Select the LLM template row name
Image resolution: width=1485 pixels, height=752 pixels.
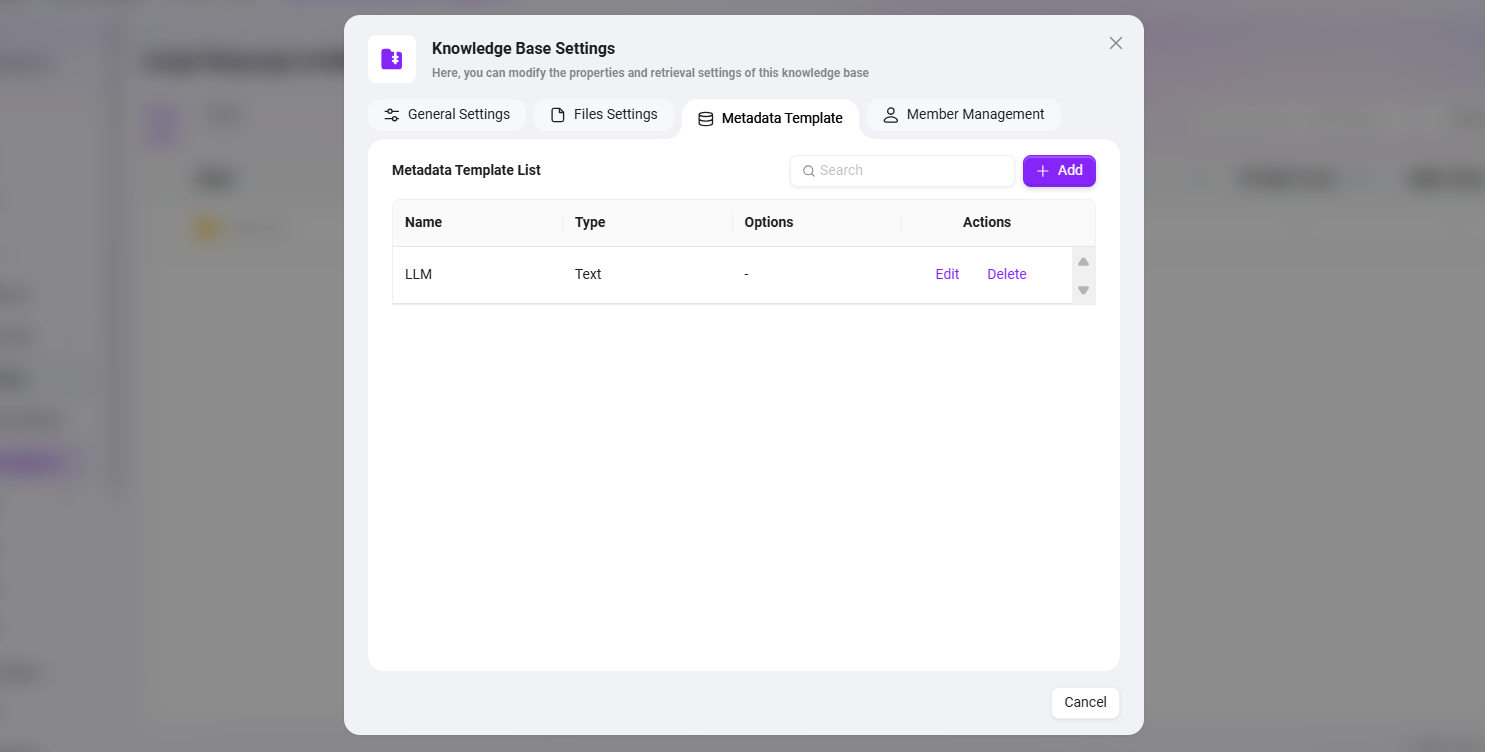pos(418,274)
